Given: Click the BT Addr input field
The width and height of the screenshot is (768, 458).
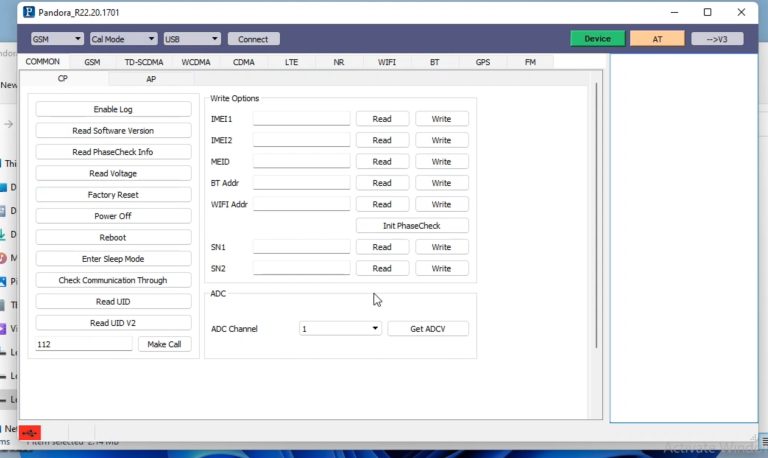Looking at the screenshot, I should pos(301,183).
